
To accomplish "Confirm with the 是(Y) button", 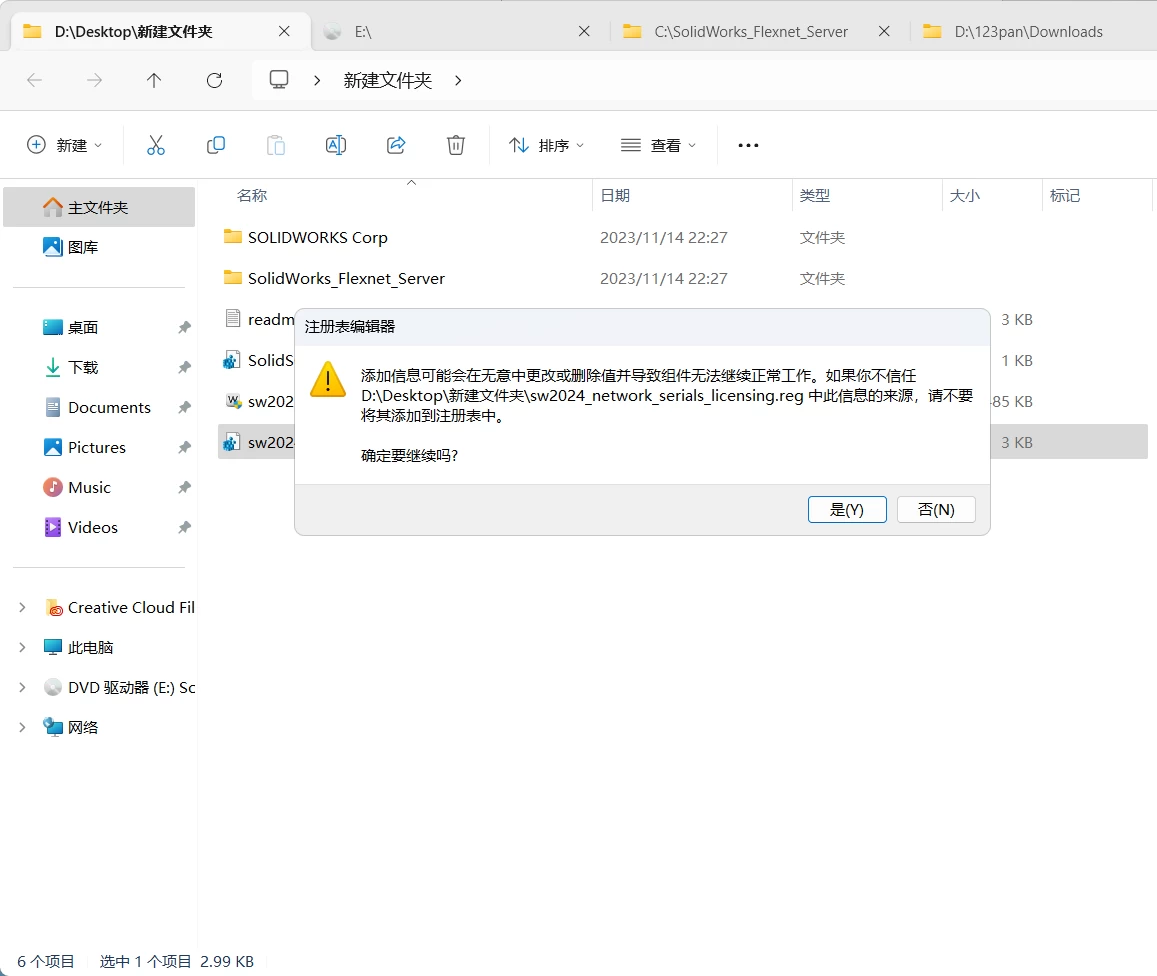I will (847, 509).
